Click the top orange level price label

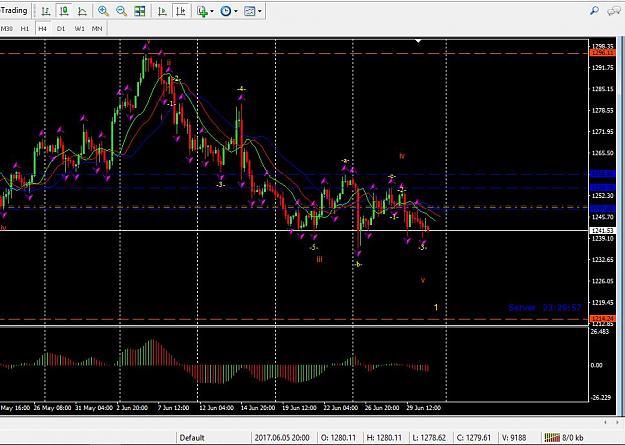pos(602,53)
